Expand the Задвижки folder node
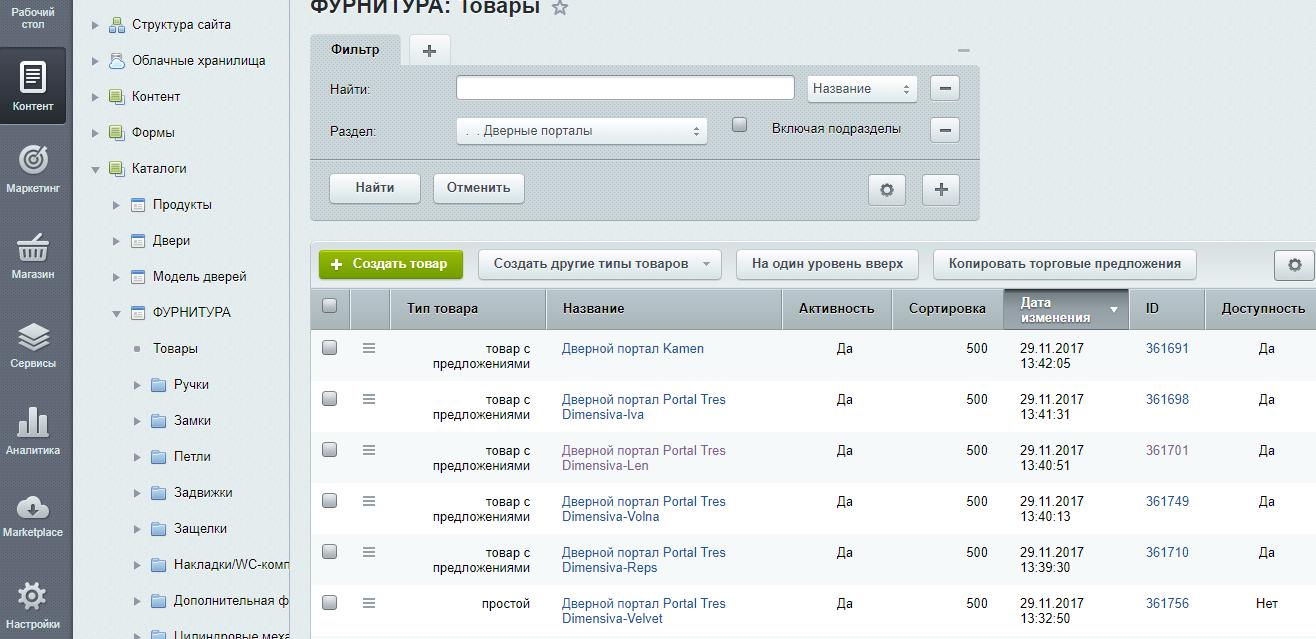 coord(137,493)
